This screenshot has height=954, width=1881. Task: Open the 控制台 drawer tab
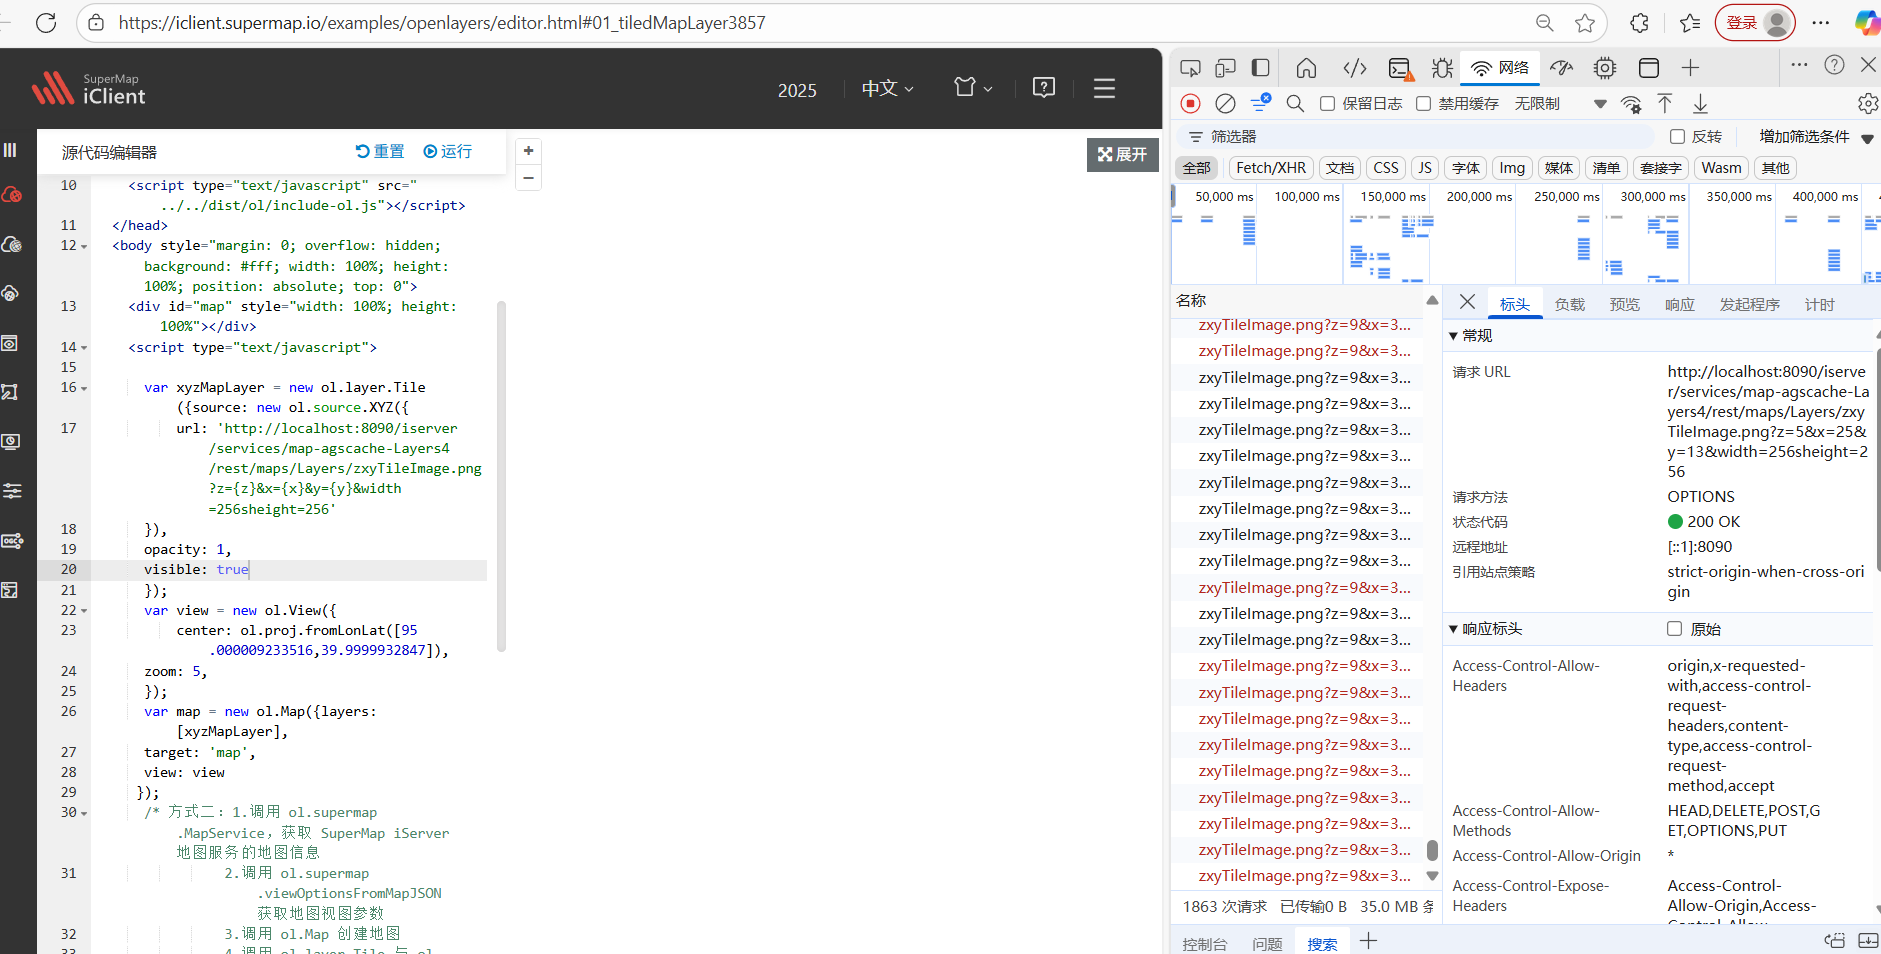click(x=1204, y=944)
